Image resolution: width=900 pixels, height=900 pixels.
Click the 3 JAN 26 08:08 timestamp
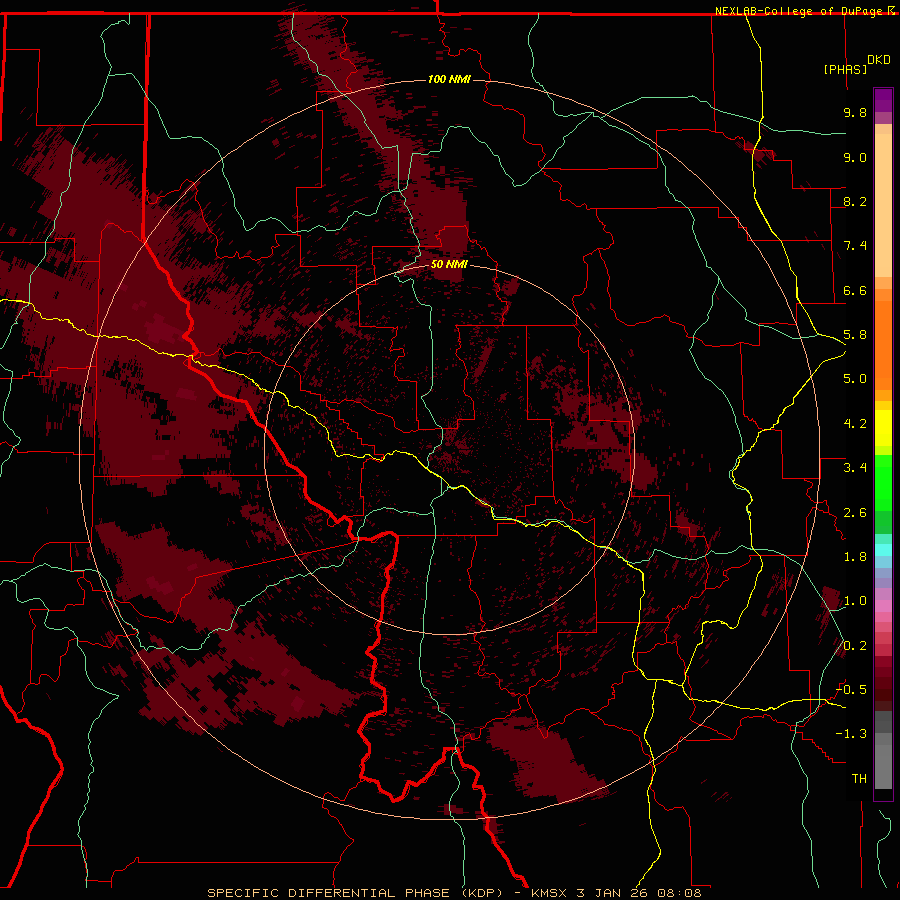point(639,893)
